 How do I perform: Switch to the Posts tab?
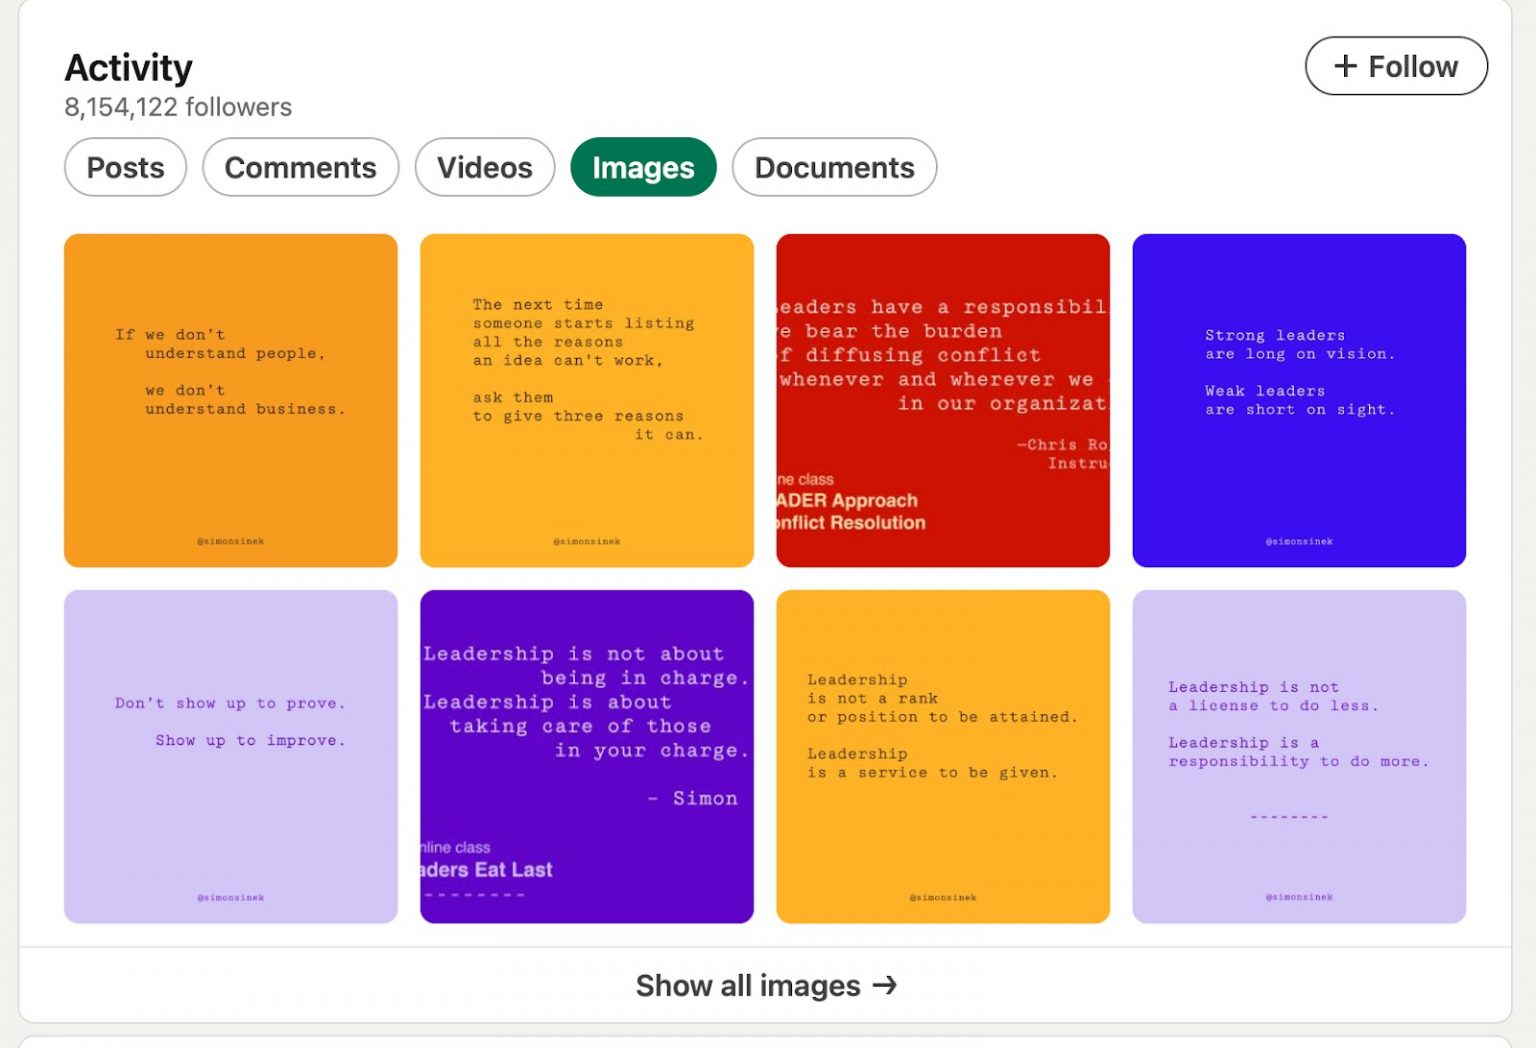[x=125, y=168]
